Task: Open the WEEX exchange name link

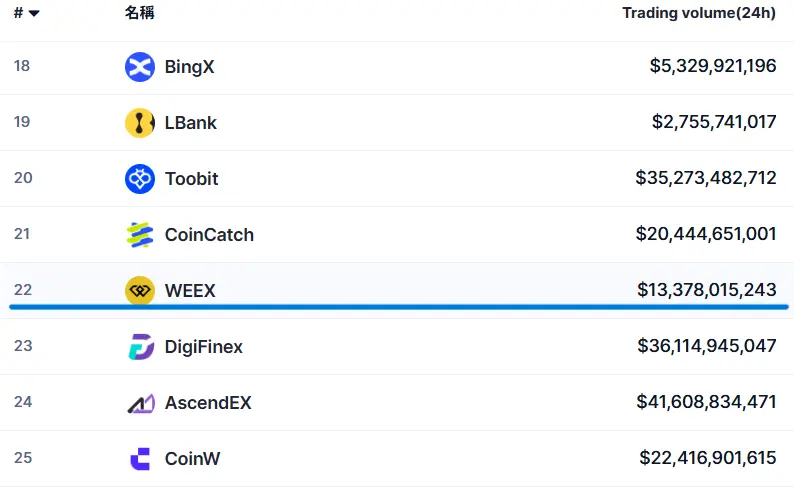Action: 190,291
